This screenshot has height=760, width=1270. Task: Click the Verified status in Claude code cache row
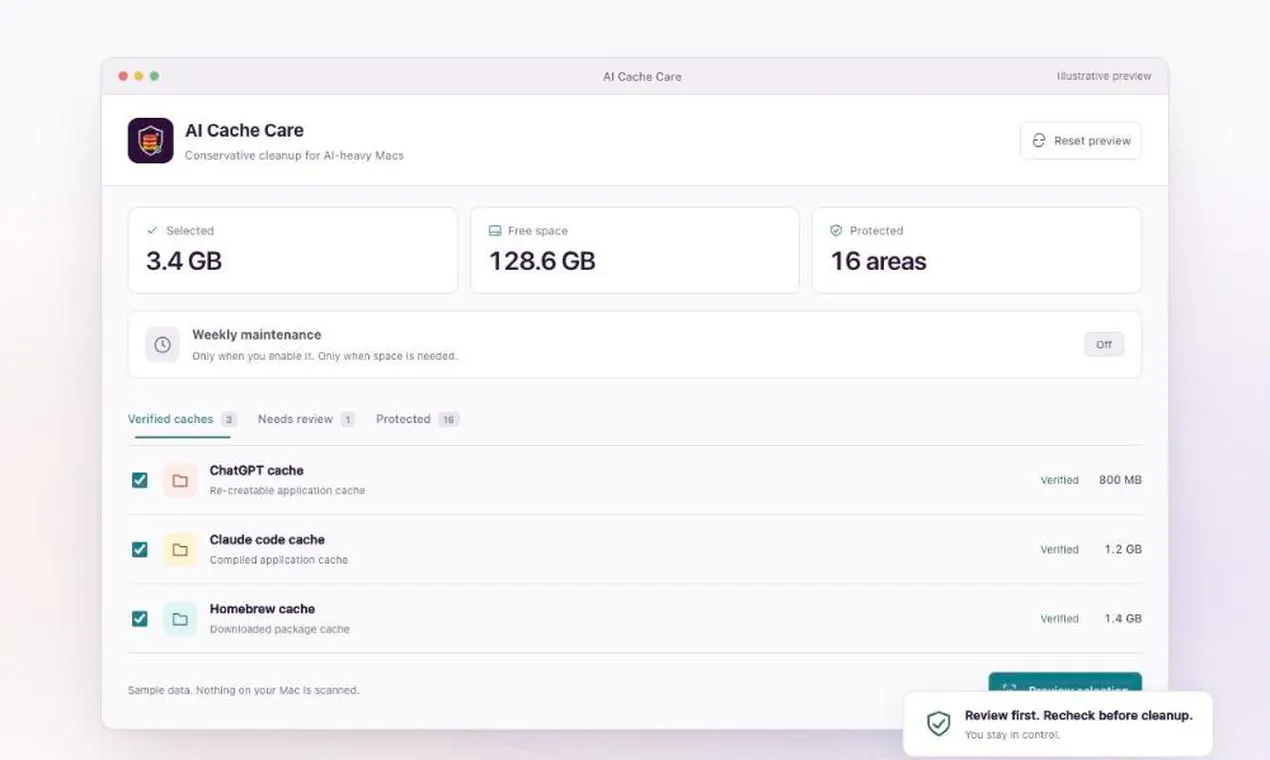pyautogui.click(x=1059, y=549)
